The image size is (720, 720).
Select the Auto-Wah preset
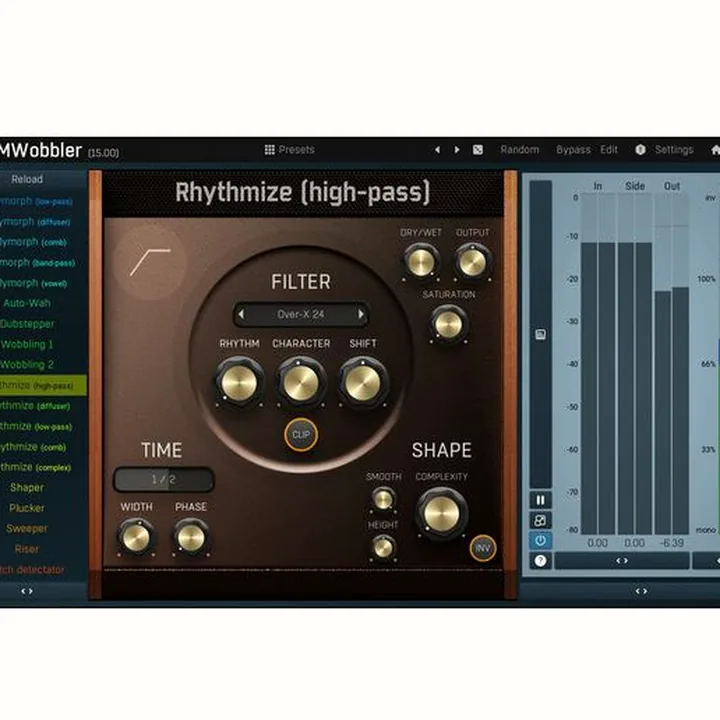pyautogui.click(x=27, y=303)
